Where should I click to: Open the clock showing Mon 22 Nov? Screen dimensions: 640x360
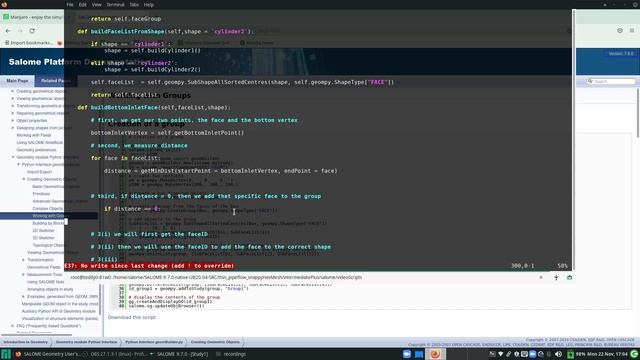tap(608, 354)
